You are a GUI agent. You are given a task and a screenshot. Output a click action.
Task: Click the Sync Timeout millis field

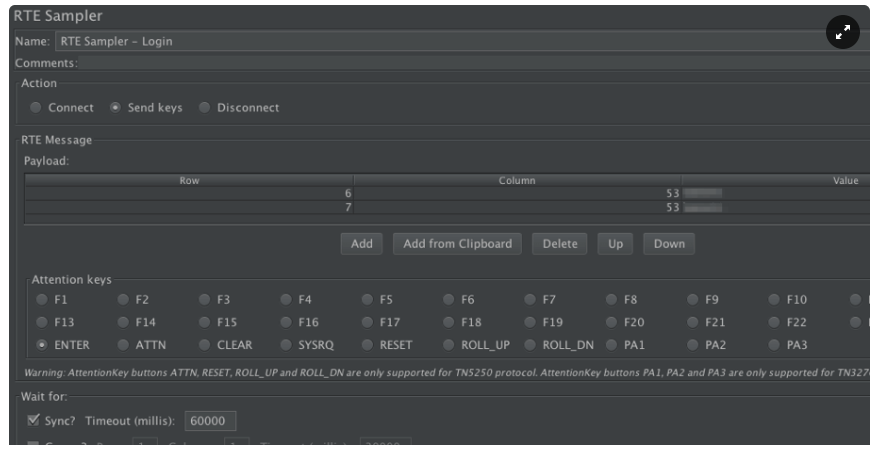click(210, 421)
